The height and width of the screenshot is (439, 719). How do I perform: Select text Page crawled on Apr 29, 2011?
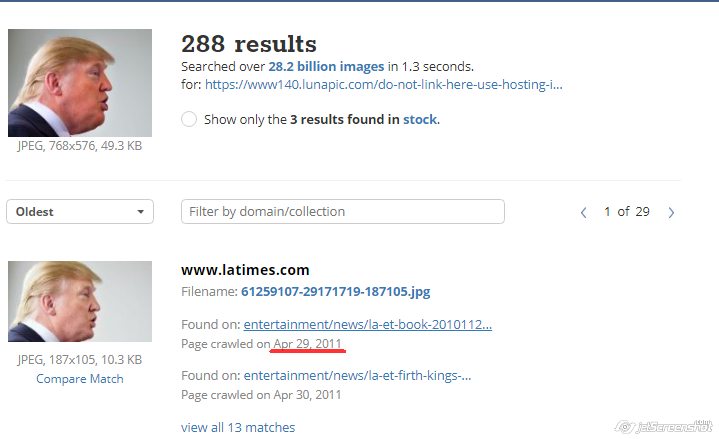pos(261,344)
